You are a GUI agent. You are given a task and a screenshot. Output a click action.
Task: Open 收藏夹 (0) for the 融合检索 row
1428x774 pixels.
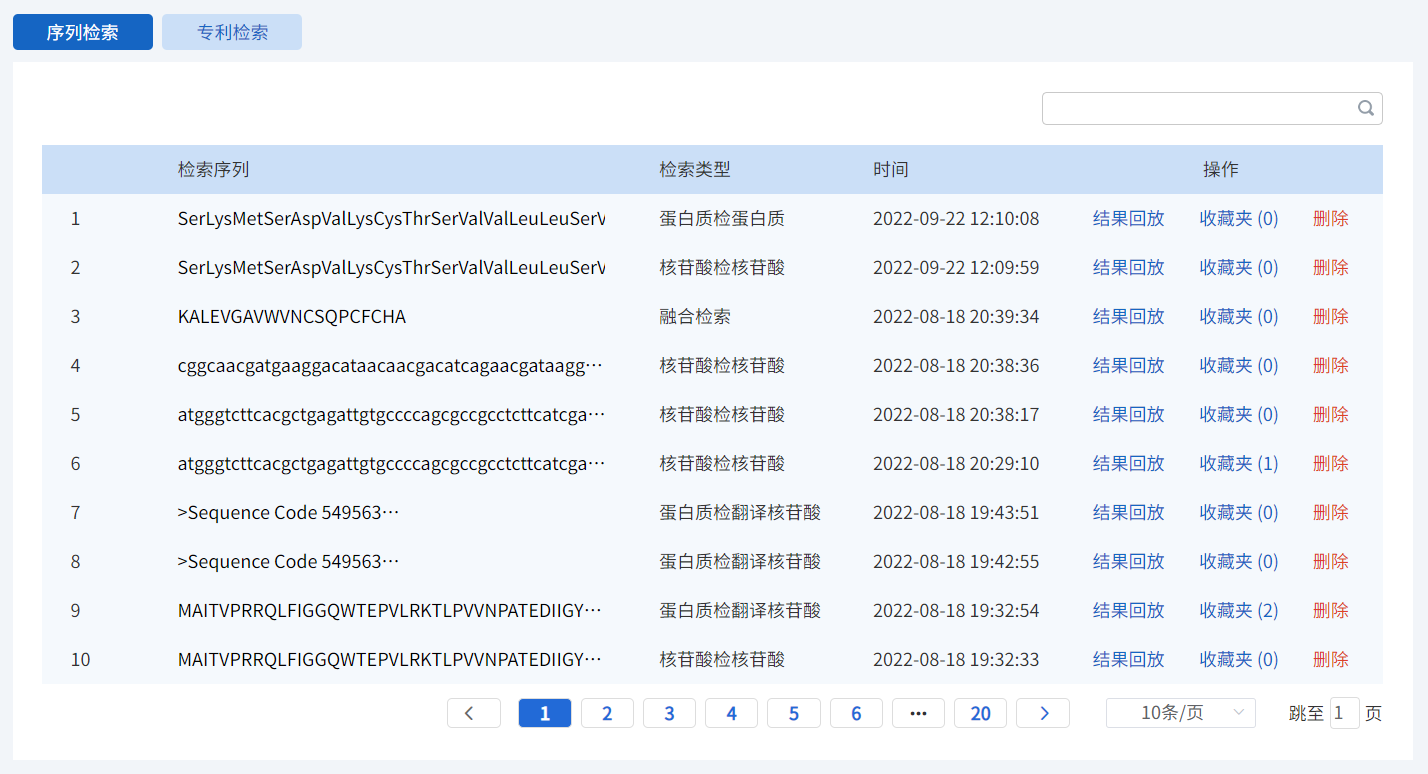point(1239,316)
